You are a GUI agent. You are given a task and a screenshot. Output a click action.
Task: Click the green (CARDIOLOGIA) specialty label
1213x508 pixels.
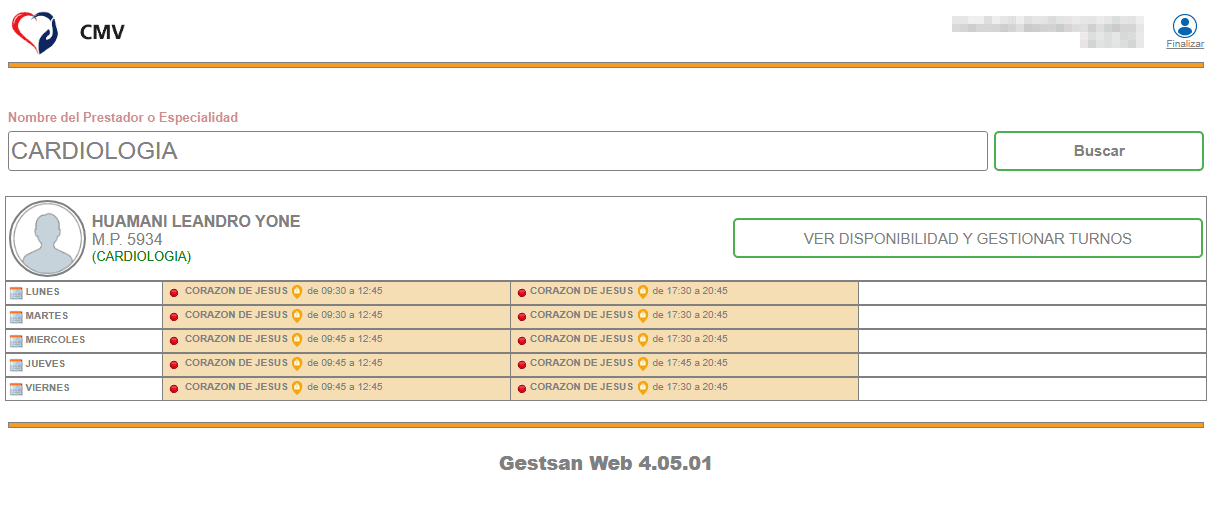(x=141, y=257)
